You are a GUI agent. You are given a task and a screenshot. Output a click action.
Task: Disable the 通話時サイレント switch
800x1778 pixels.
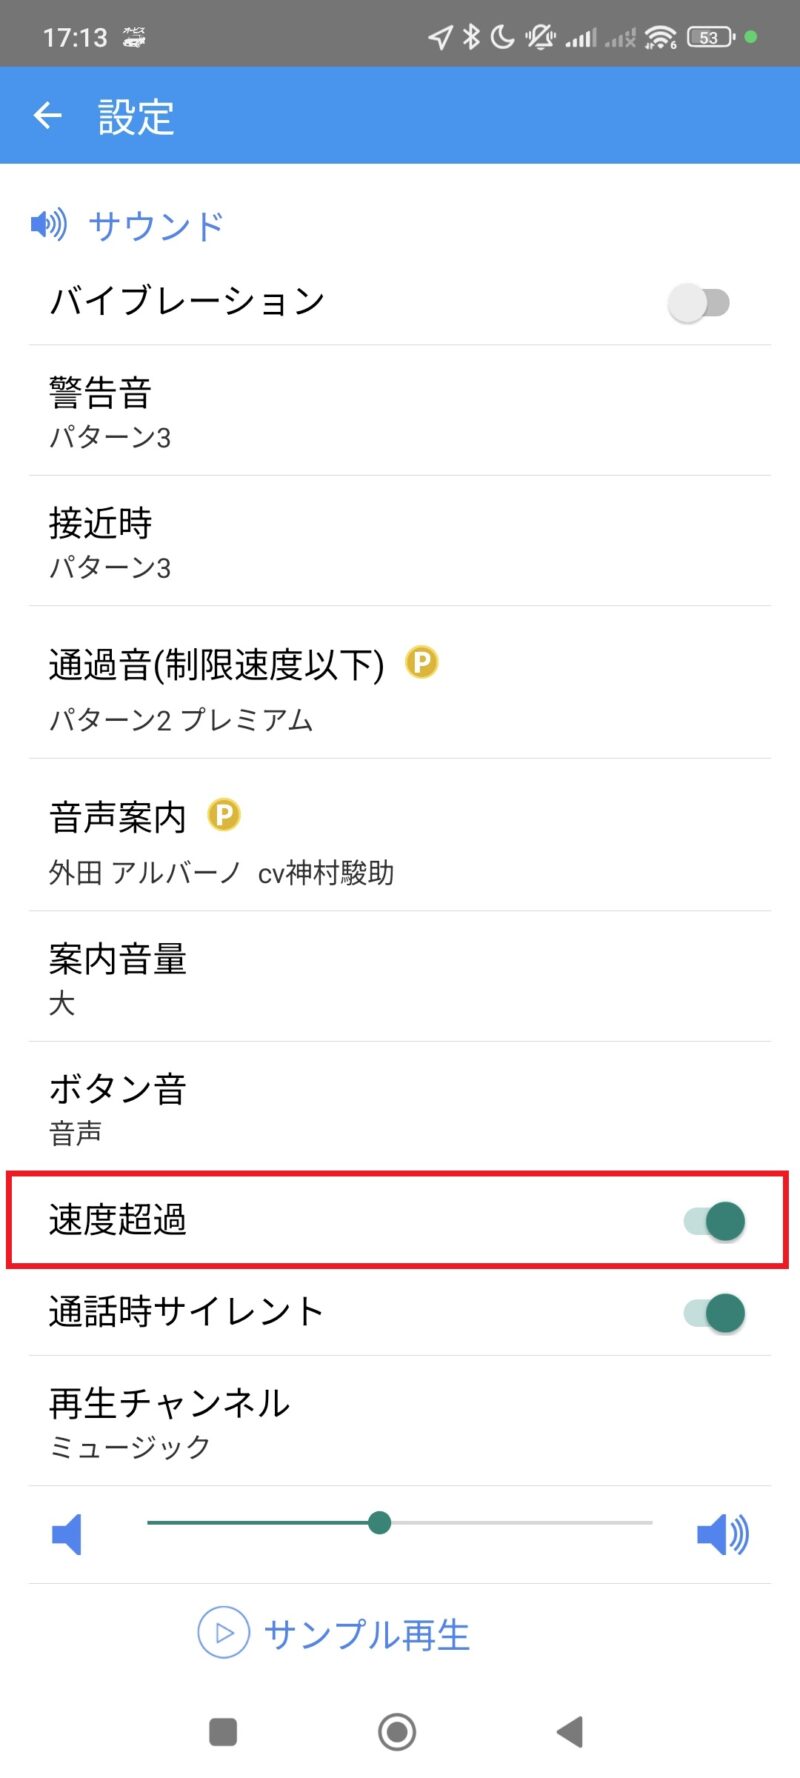point(715,1313)
